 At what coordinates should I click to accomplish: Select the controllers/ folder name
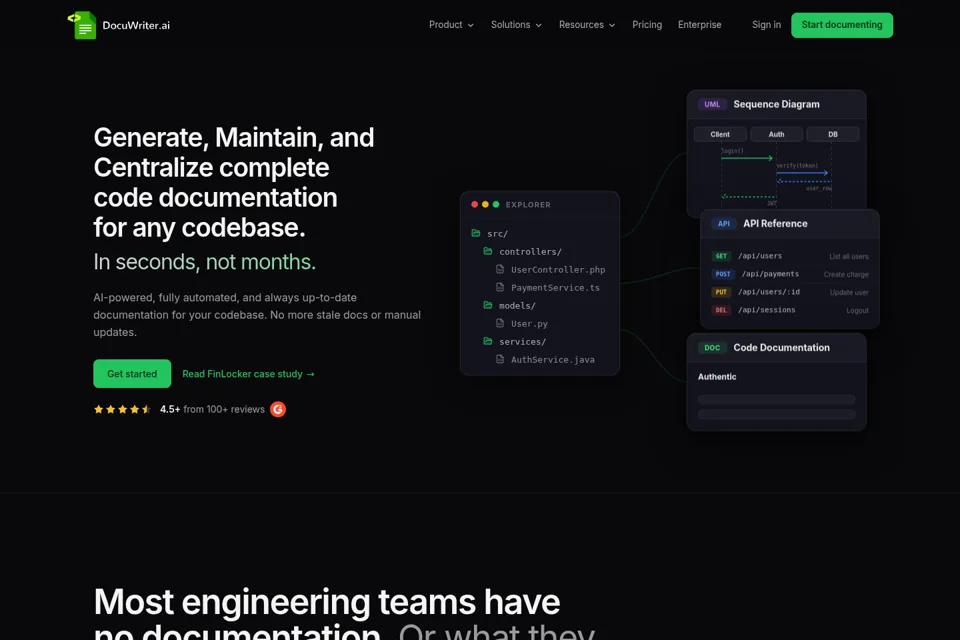pyautogui.click(x=530, y=252)
